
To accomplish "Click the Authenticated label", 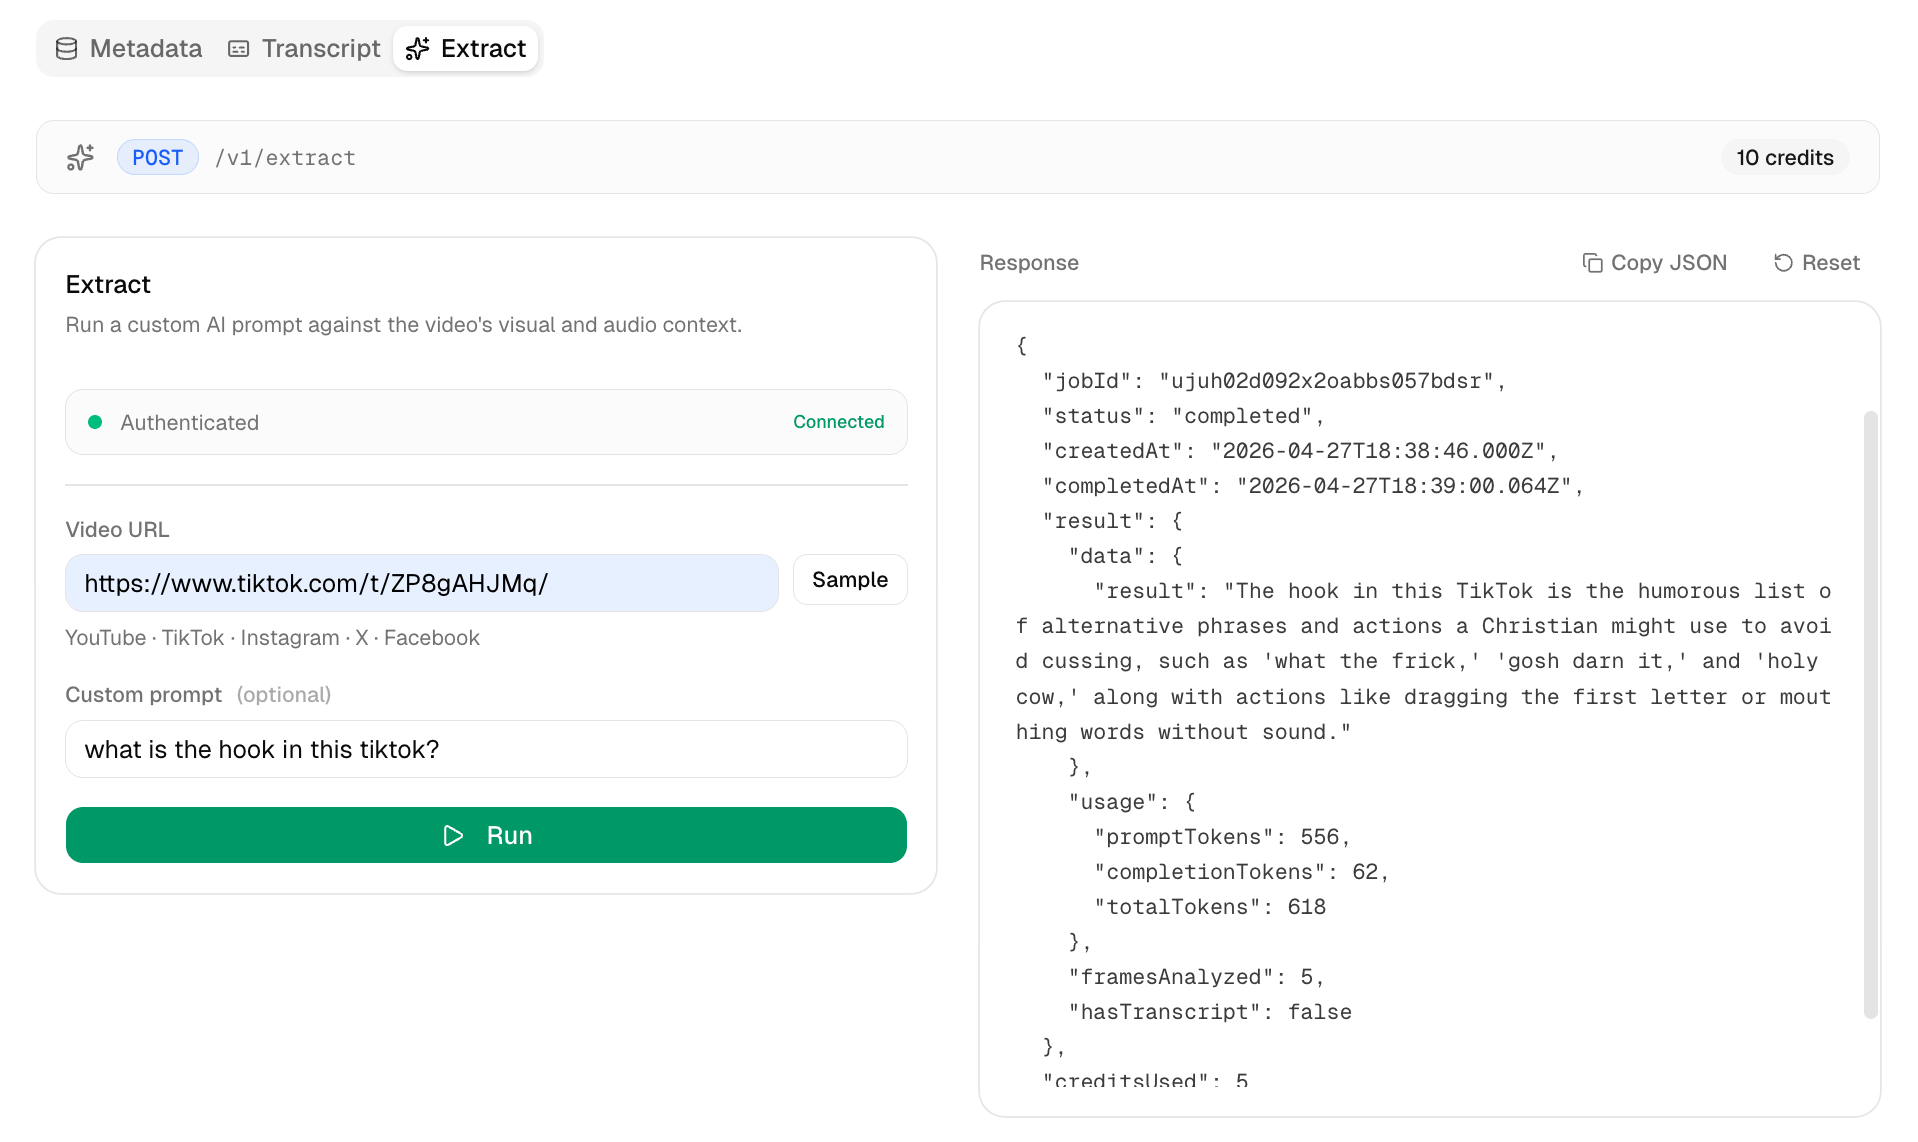I will coord(190,422).
